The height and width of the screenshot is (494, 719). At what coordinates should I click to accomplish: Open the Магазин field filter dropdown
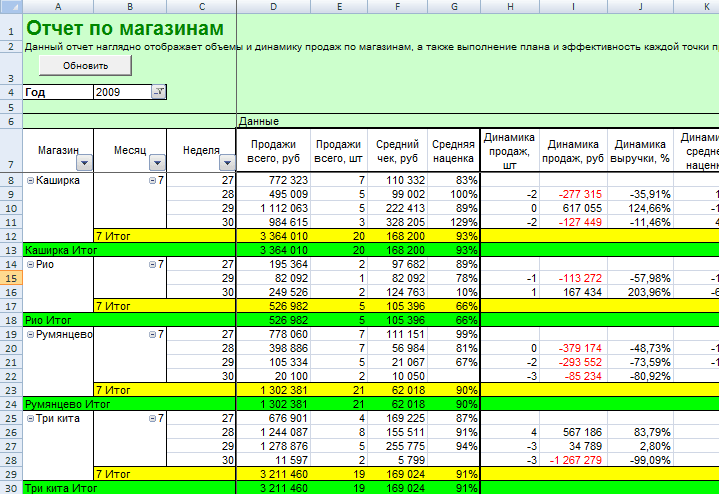pos(83,162)
